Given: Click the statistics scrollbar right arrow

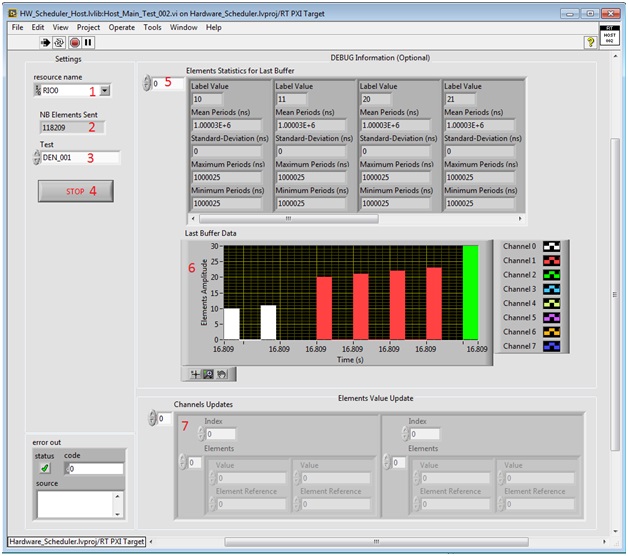Looking at the screenshot, I should point(520,219).
